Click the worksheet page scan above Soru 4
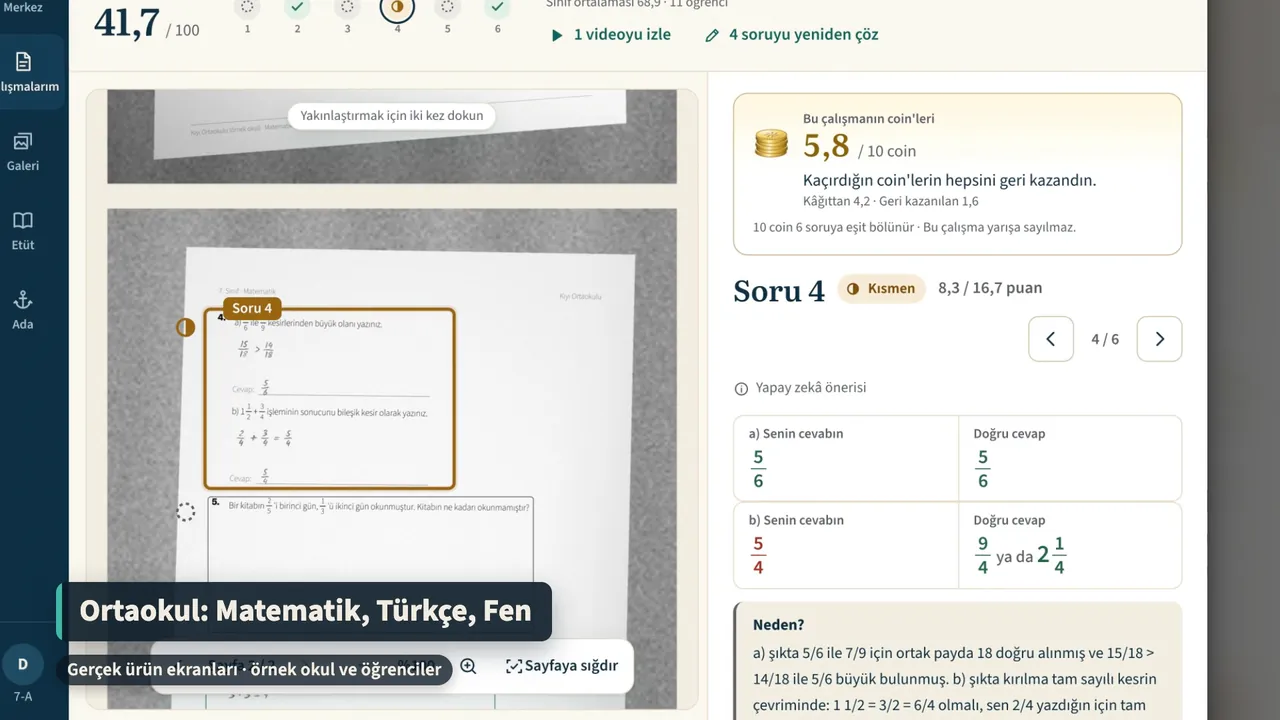 (392, 137)
